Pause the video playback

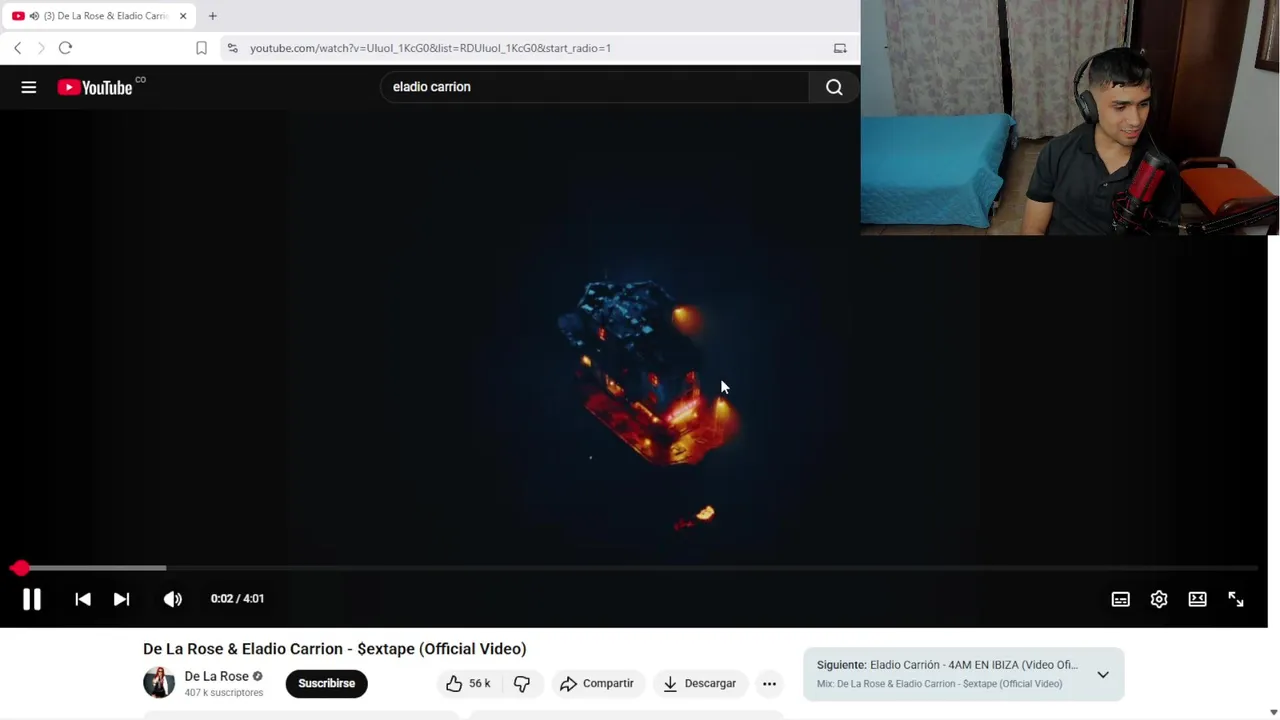pos(32,599)
